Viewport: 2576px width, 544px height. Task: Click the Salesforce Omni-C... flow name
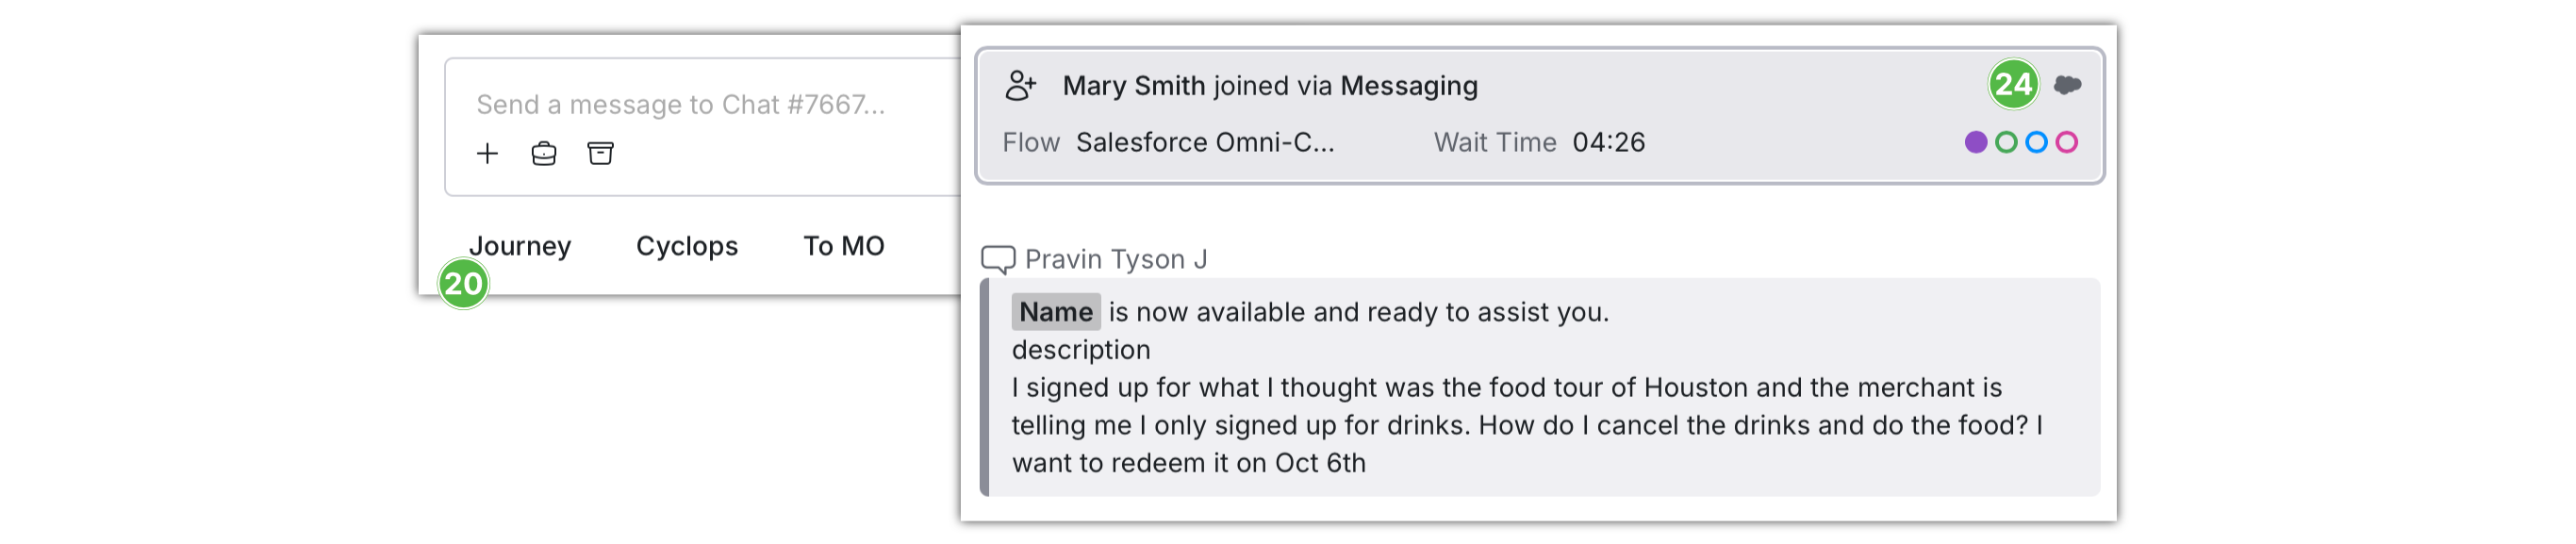click(x=1205, y=142)
